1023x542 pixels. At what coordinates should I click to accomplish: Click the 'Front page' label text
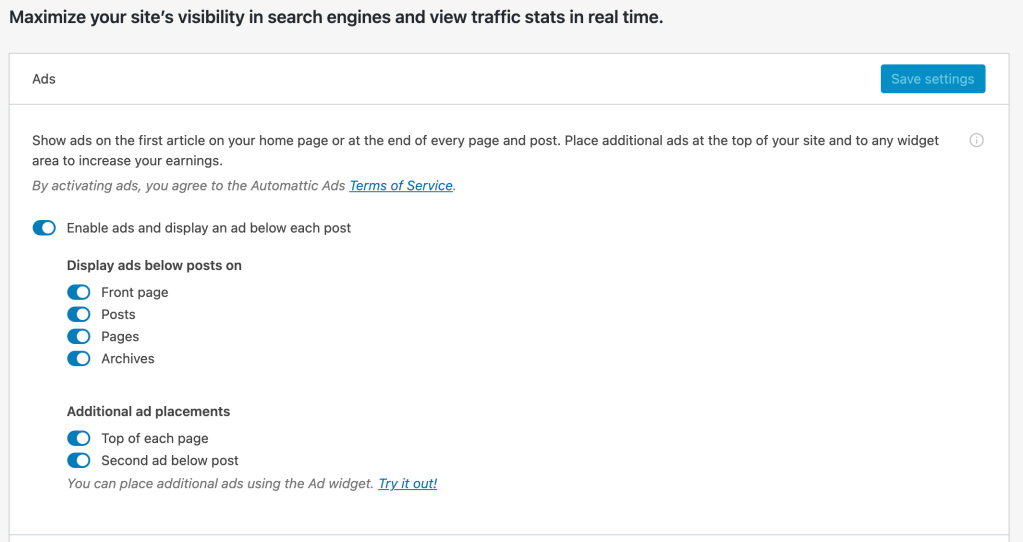135,293
